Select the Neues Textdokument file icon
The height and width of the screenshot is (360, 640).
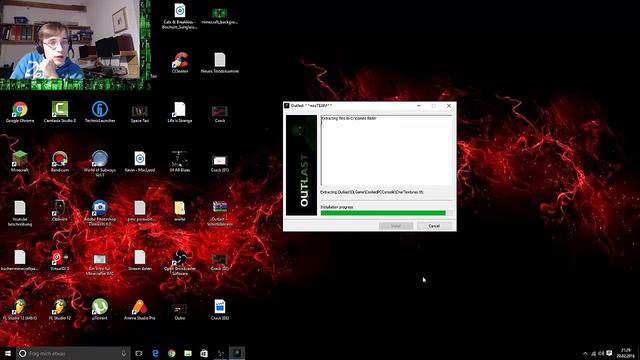(x=220, y=61)
